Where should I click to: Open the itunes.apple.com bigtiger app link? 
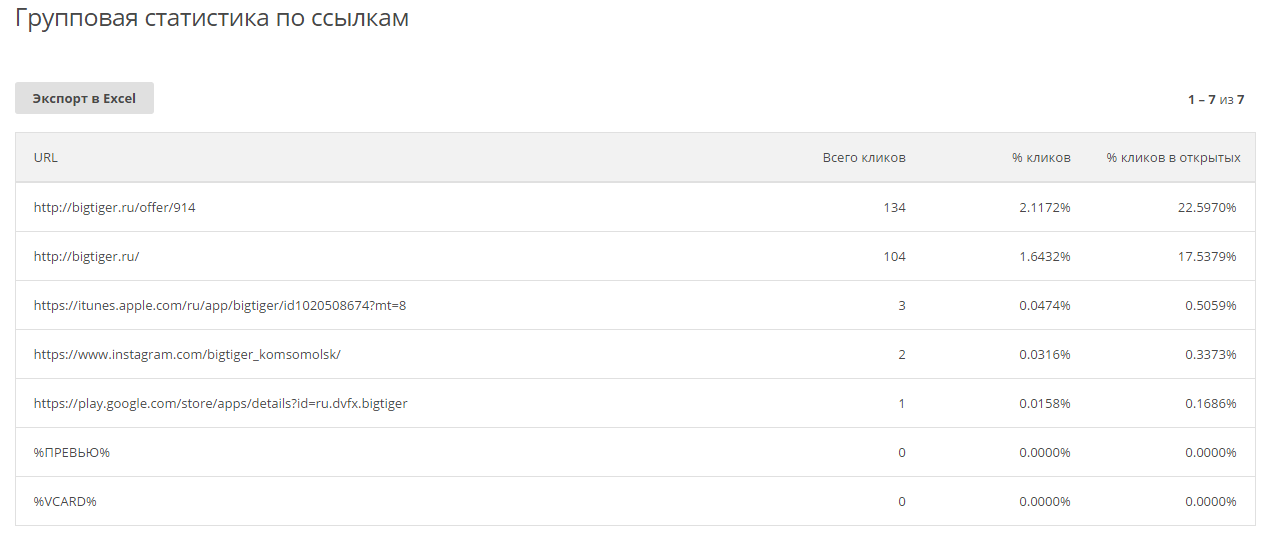(x=220, y=306)
